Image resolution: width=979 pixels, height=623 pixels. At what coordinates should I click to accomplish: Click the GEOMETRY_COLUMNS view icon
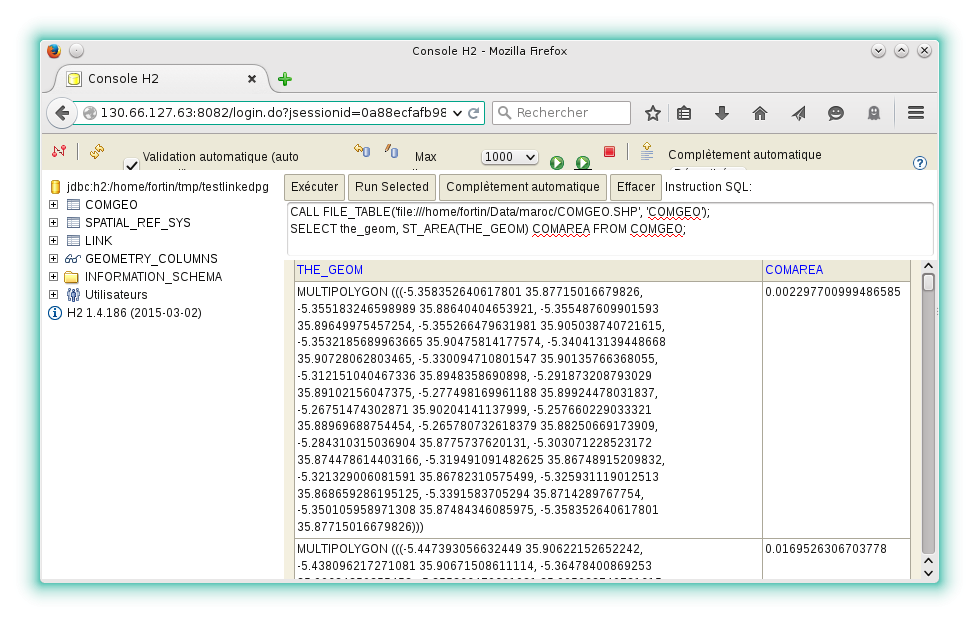pyautogui.click(x=73, y=258)
